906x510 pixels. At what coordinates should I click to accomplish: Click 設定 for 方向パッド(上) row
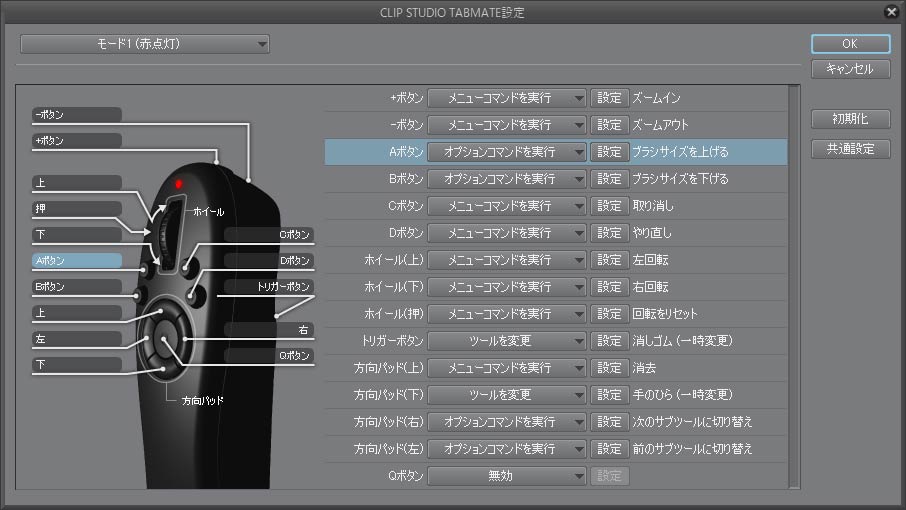(x=610, y=368)
